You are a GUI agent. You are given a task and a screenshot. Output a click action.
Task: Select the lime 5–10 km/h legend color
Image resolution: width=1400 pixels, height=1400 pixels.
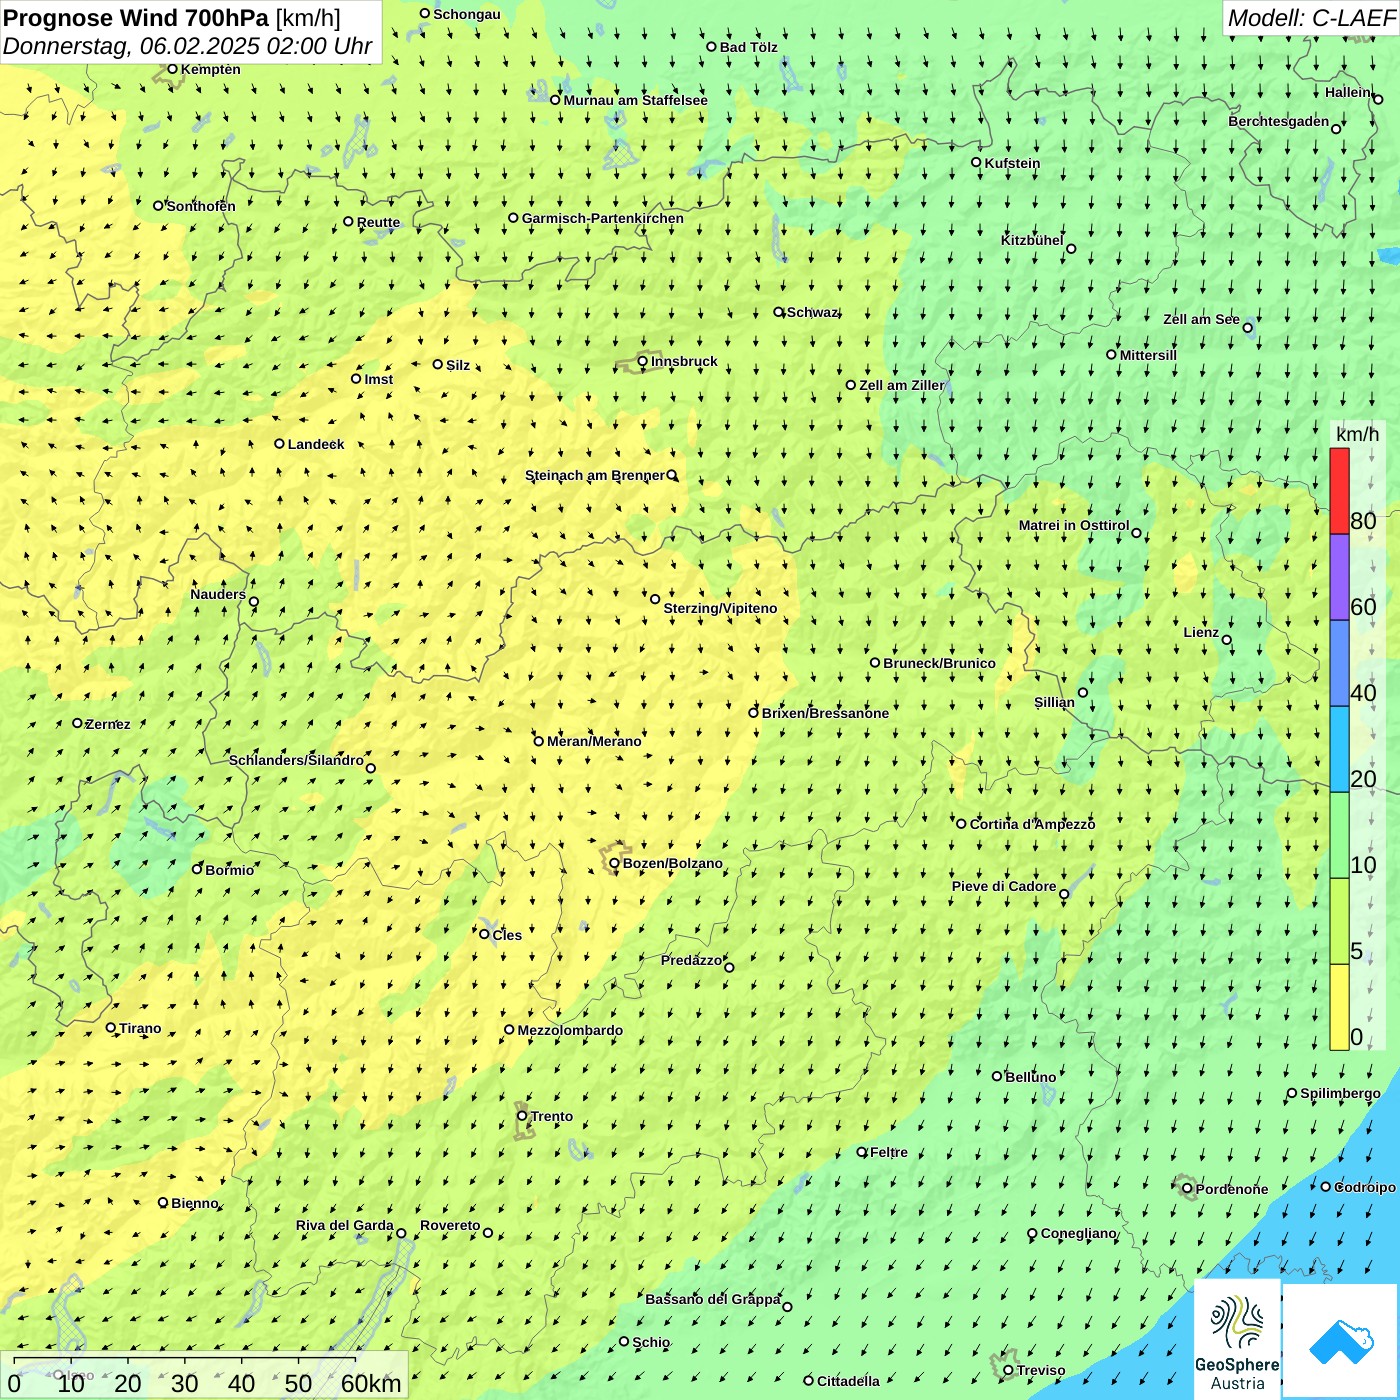tap(1339, 922)
